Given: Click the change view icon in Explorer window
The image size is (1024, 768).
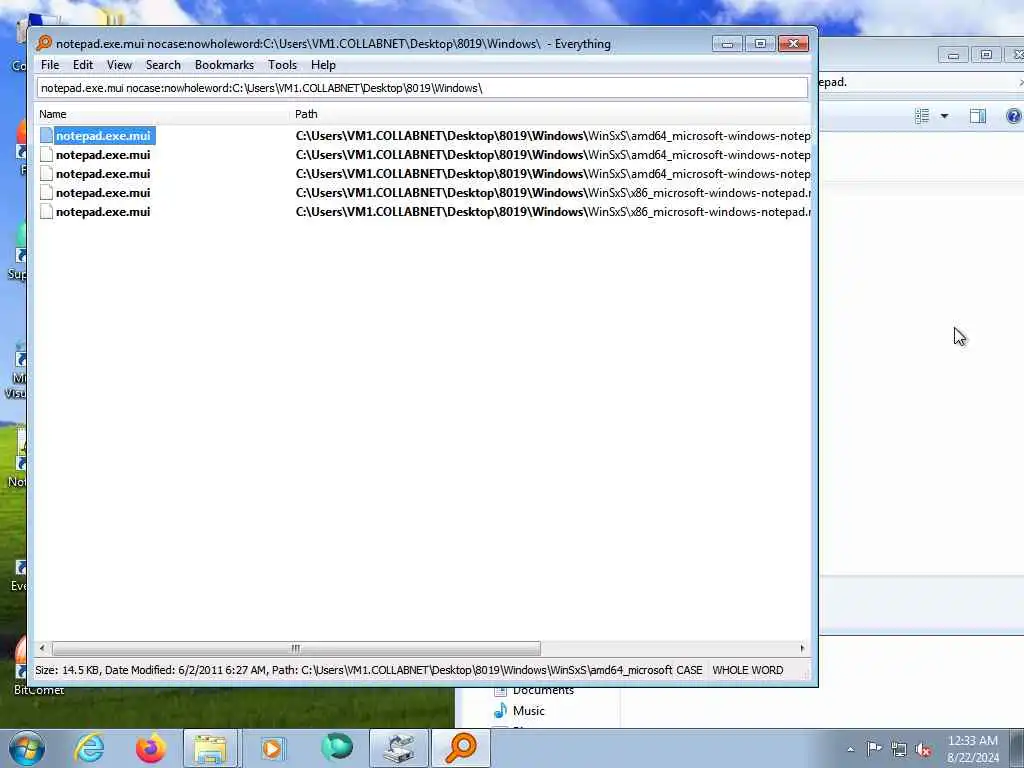Looking at the screenshot, I should tap(922, 116).
